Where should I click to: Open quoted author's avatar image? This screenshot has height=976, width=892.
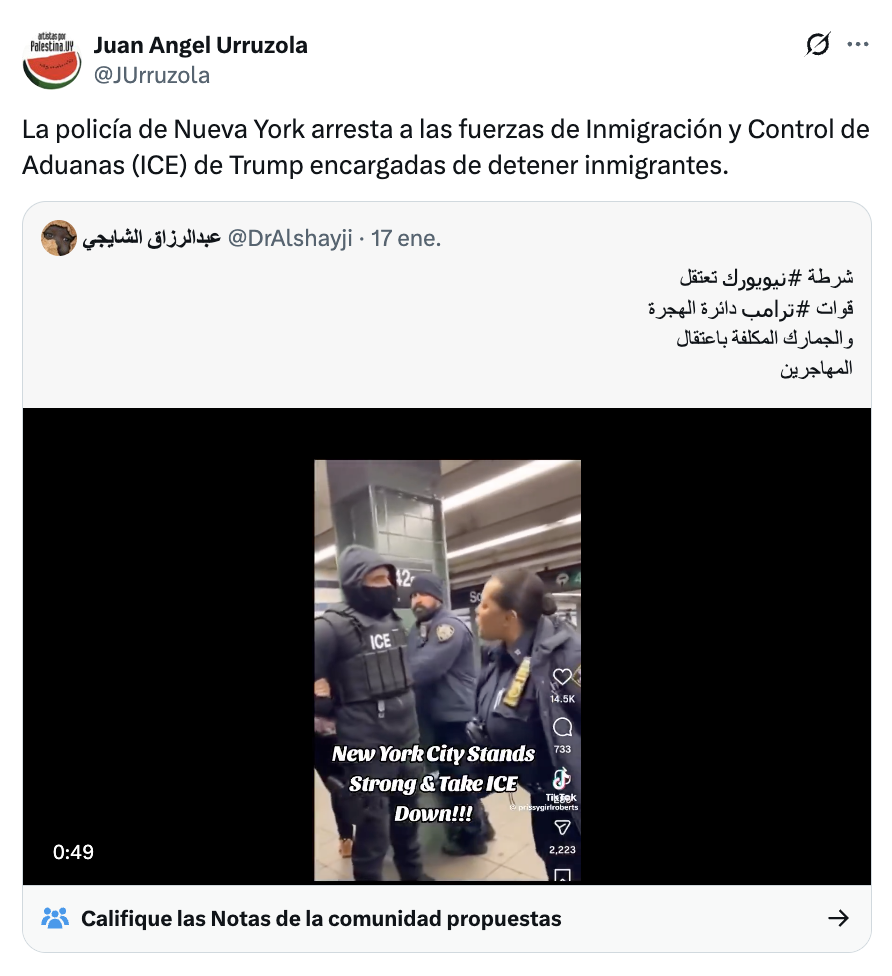(59, 238)
